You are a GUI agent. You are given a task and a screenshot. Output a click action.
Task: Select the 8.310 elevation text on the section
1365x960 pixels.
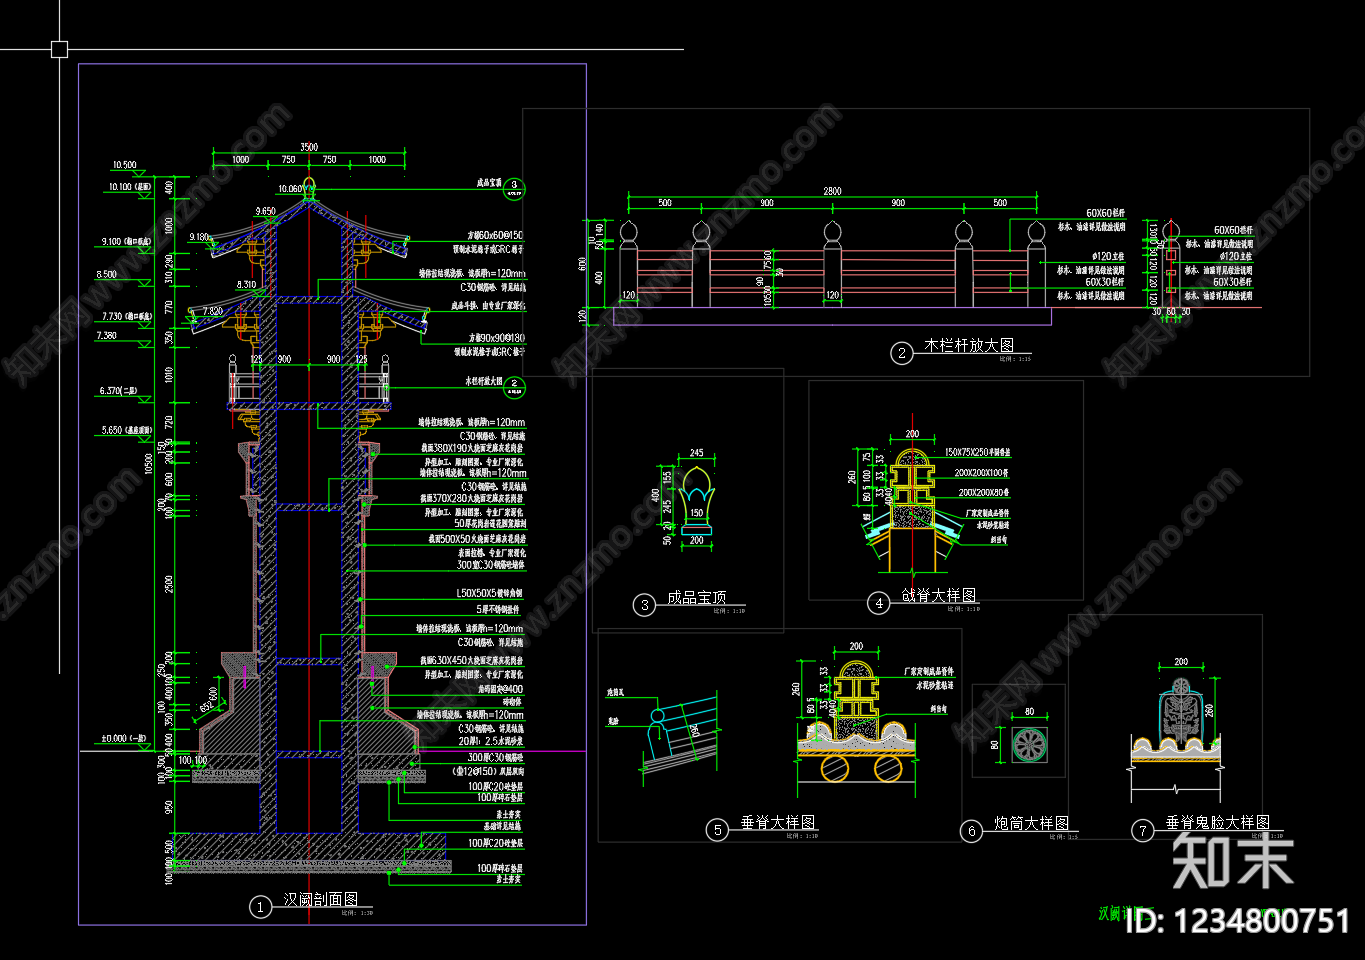[x=246, y=284]
